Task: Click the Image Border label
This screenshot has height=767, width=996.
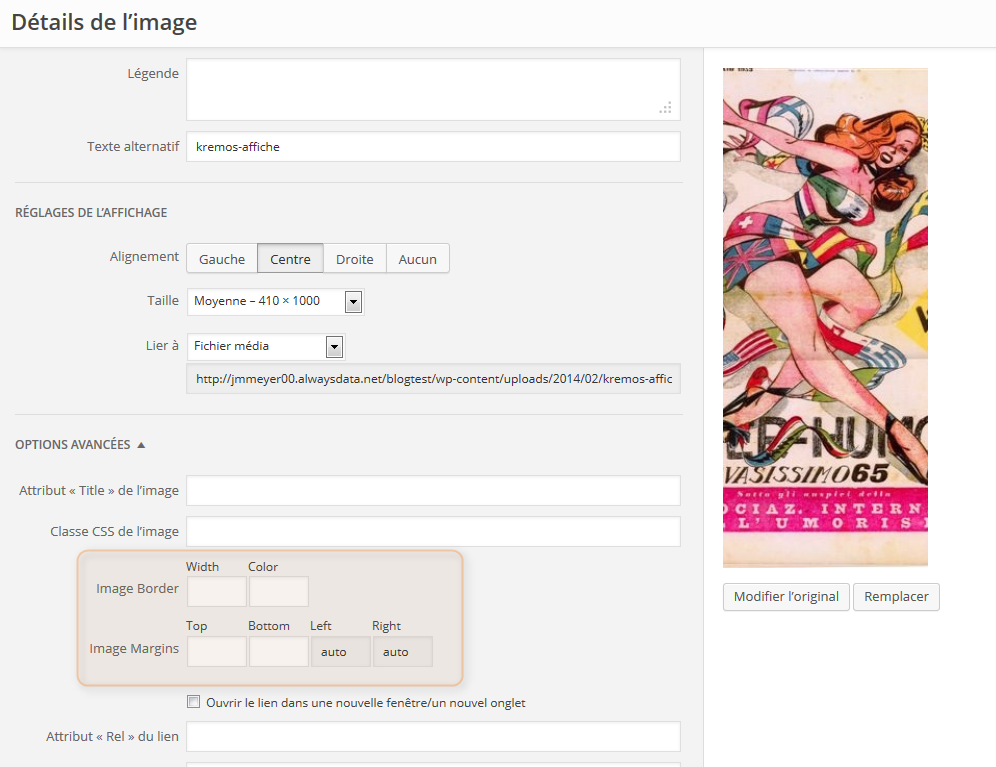Action: click(x=137, y=588)
